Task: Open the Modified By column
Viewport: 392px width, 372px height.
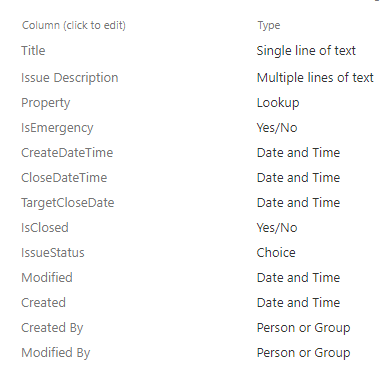Action: coord(56,353)
